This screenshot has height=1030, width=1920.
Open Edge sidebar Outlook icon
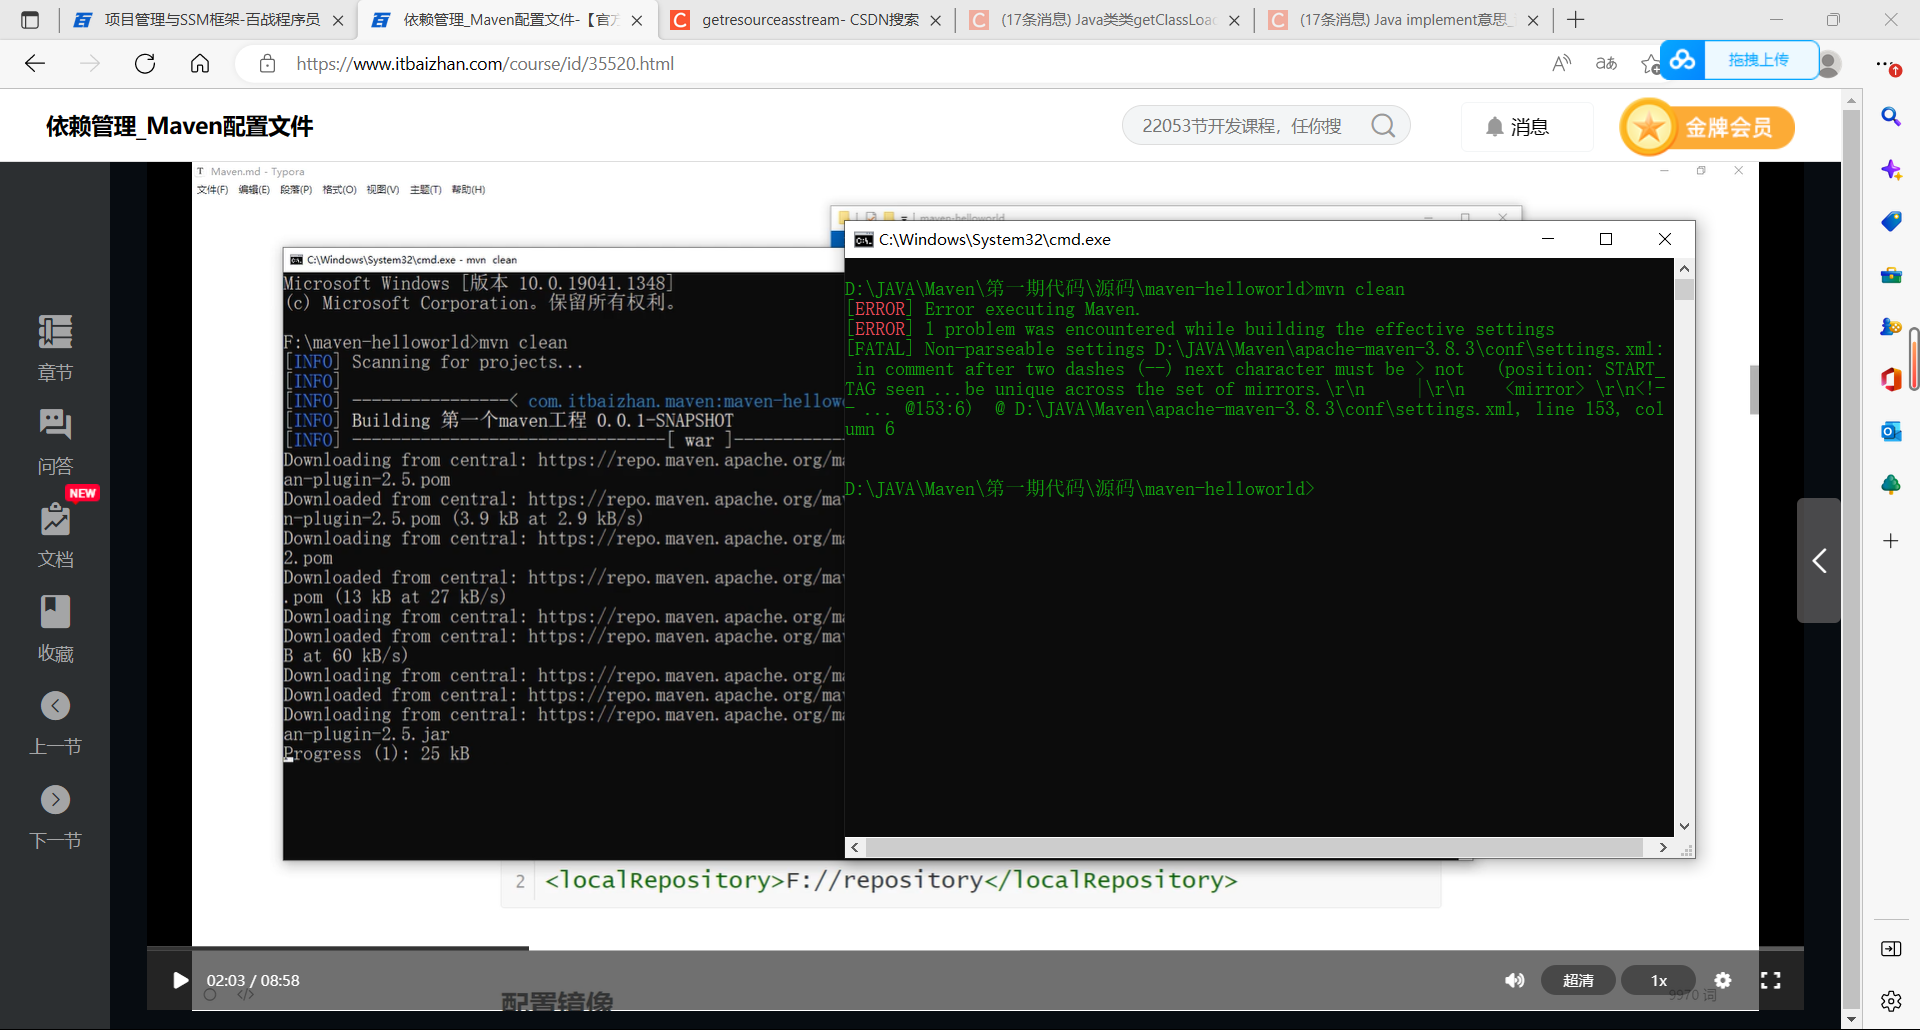(1890, 431)
